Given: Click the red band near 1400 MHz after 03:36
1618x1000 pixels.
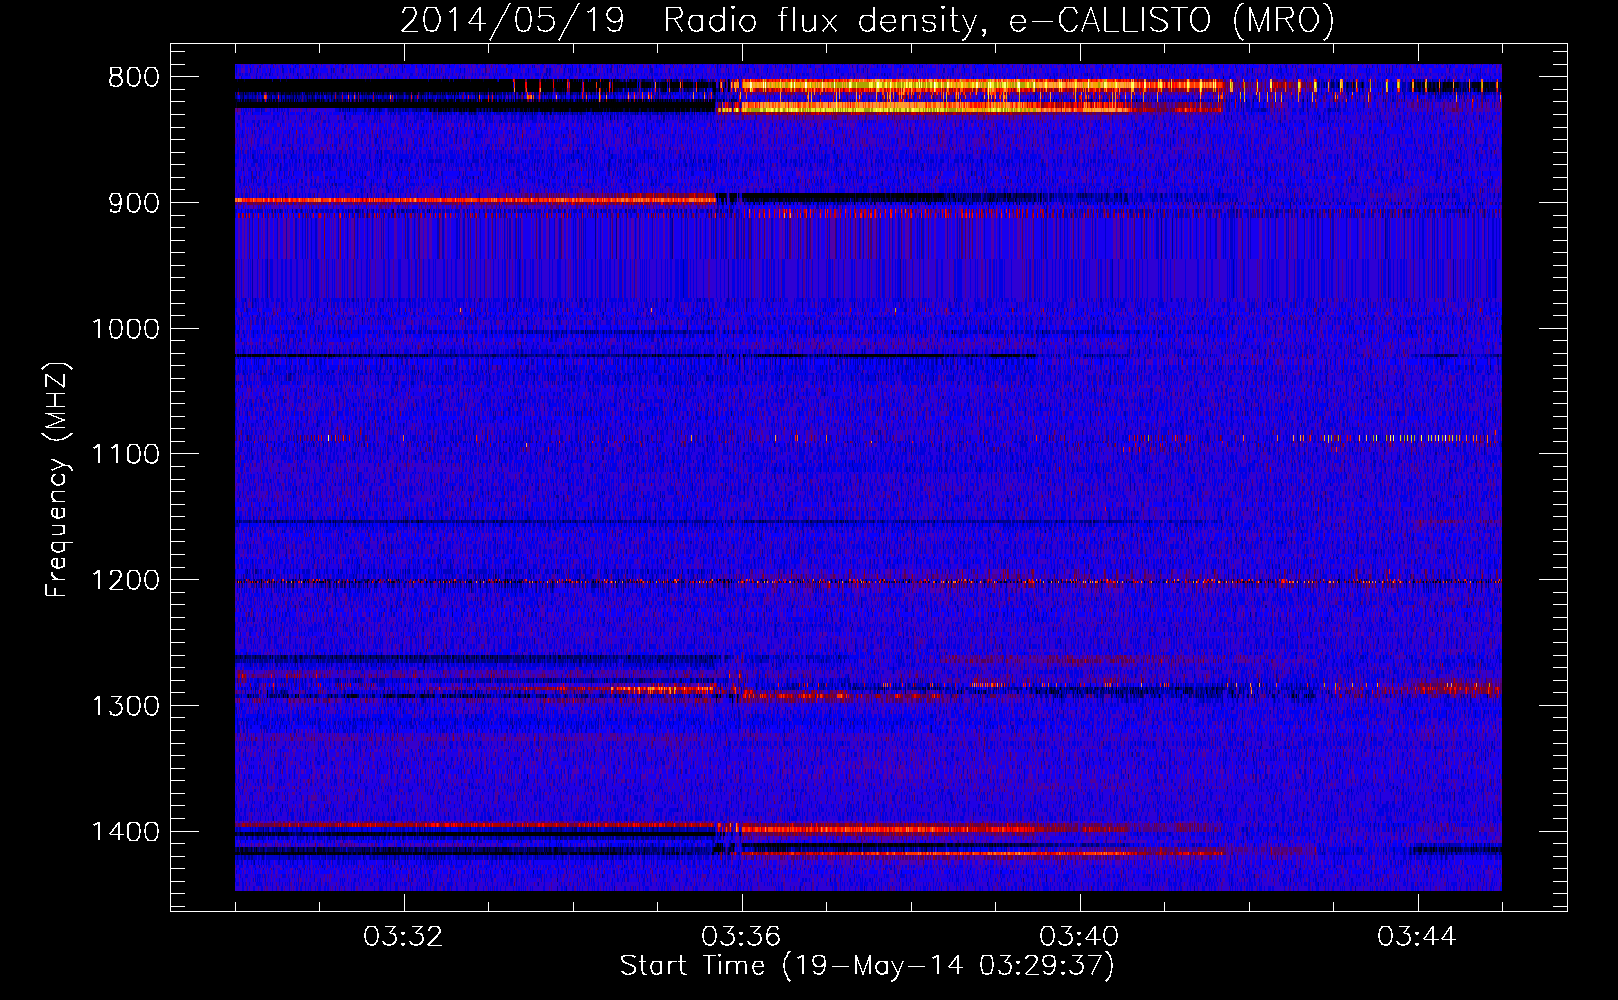Looking at the screenshot, I should pyautogui.click(x=900, y=829).
